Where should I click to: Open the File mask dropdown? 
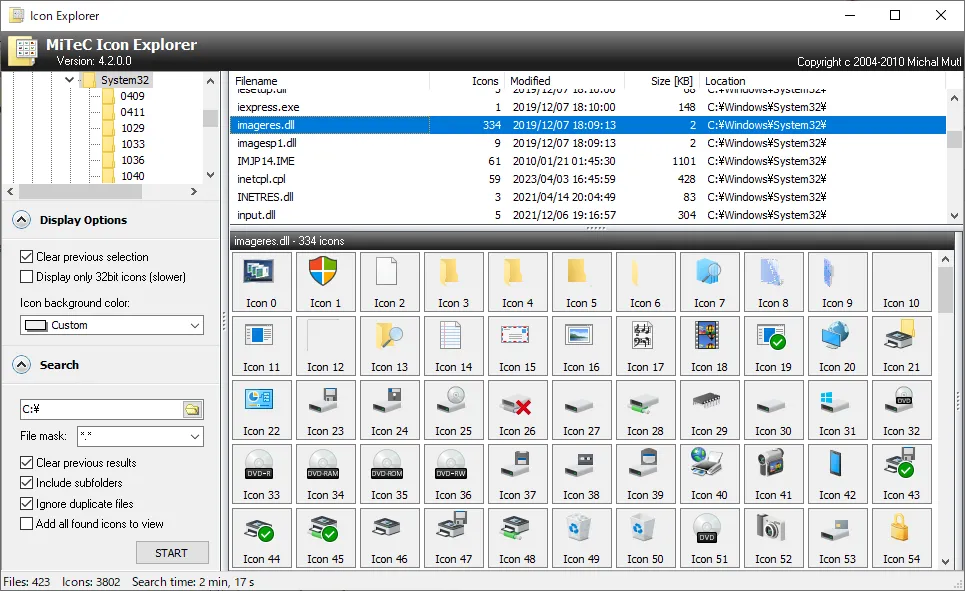140,436
